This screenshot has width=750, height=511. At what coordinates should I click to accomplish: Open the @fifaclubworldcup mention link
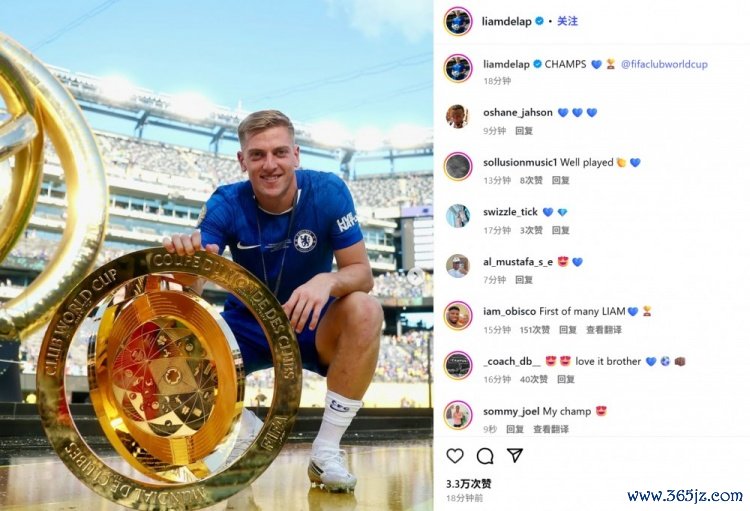664,64
